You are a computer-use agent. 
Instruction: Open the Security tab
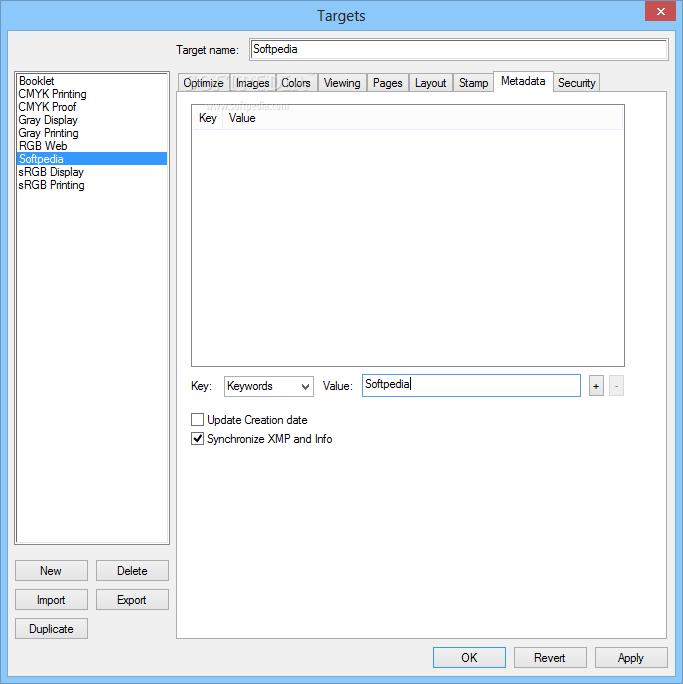coord(577,83)
